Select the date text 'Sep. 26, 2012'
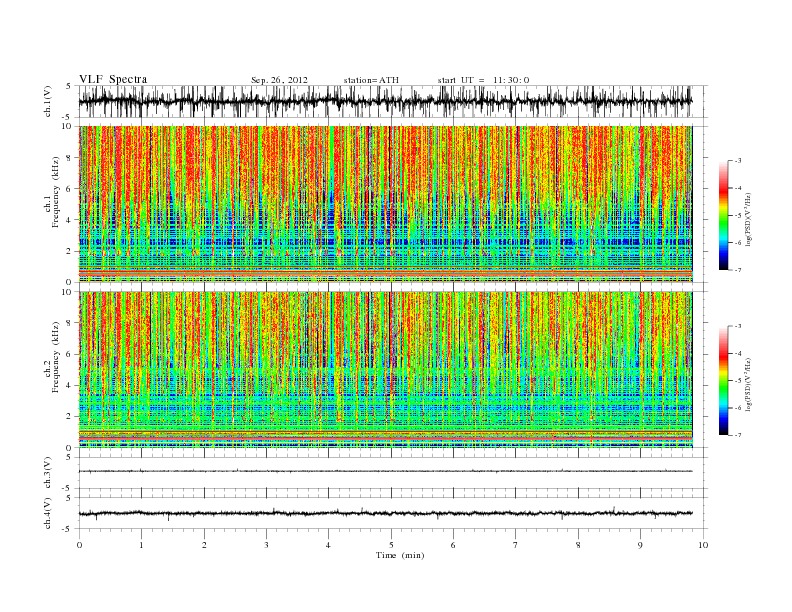The image size is (792, 612). pyautogui.click(x=279, y=80)
